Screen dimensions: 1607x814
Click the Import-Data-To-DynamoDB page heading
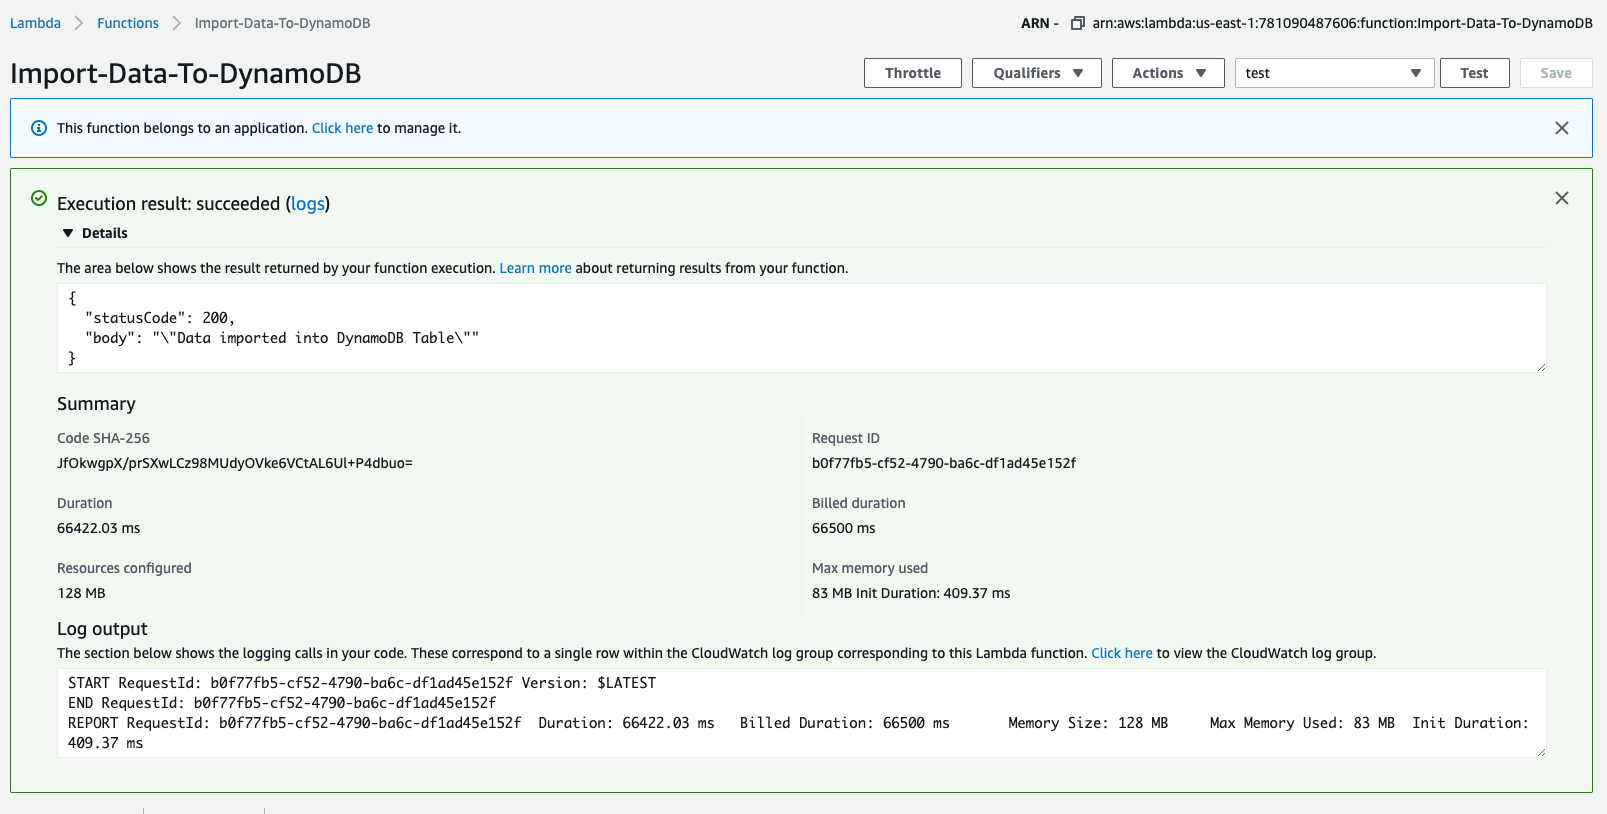(x=185, y=74)
